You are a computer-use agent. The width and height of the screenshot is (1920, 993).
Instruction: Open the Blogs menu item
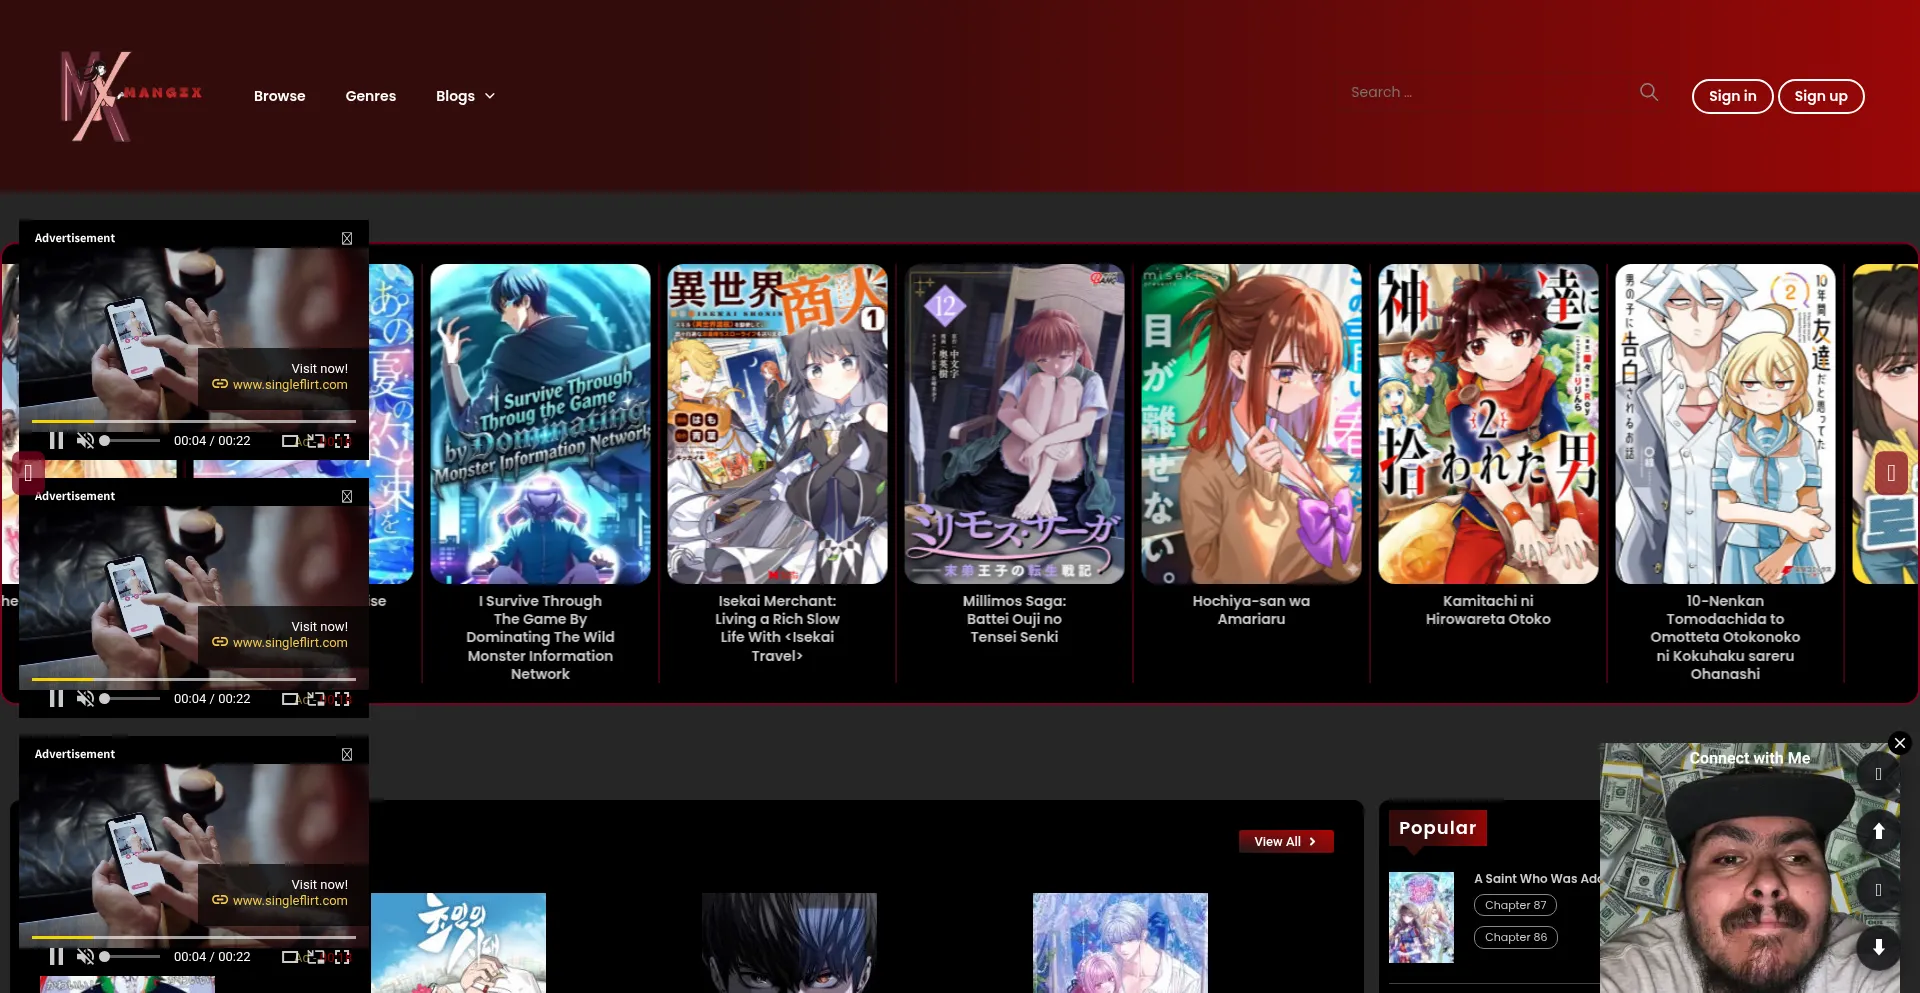(x=455, y=96)
